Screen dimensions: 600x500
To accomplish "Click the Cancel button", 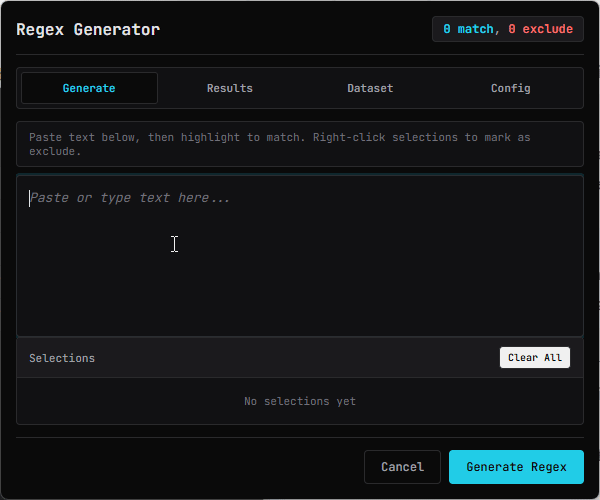I will (x=402, y=467).
